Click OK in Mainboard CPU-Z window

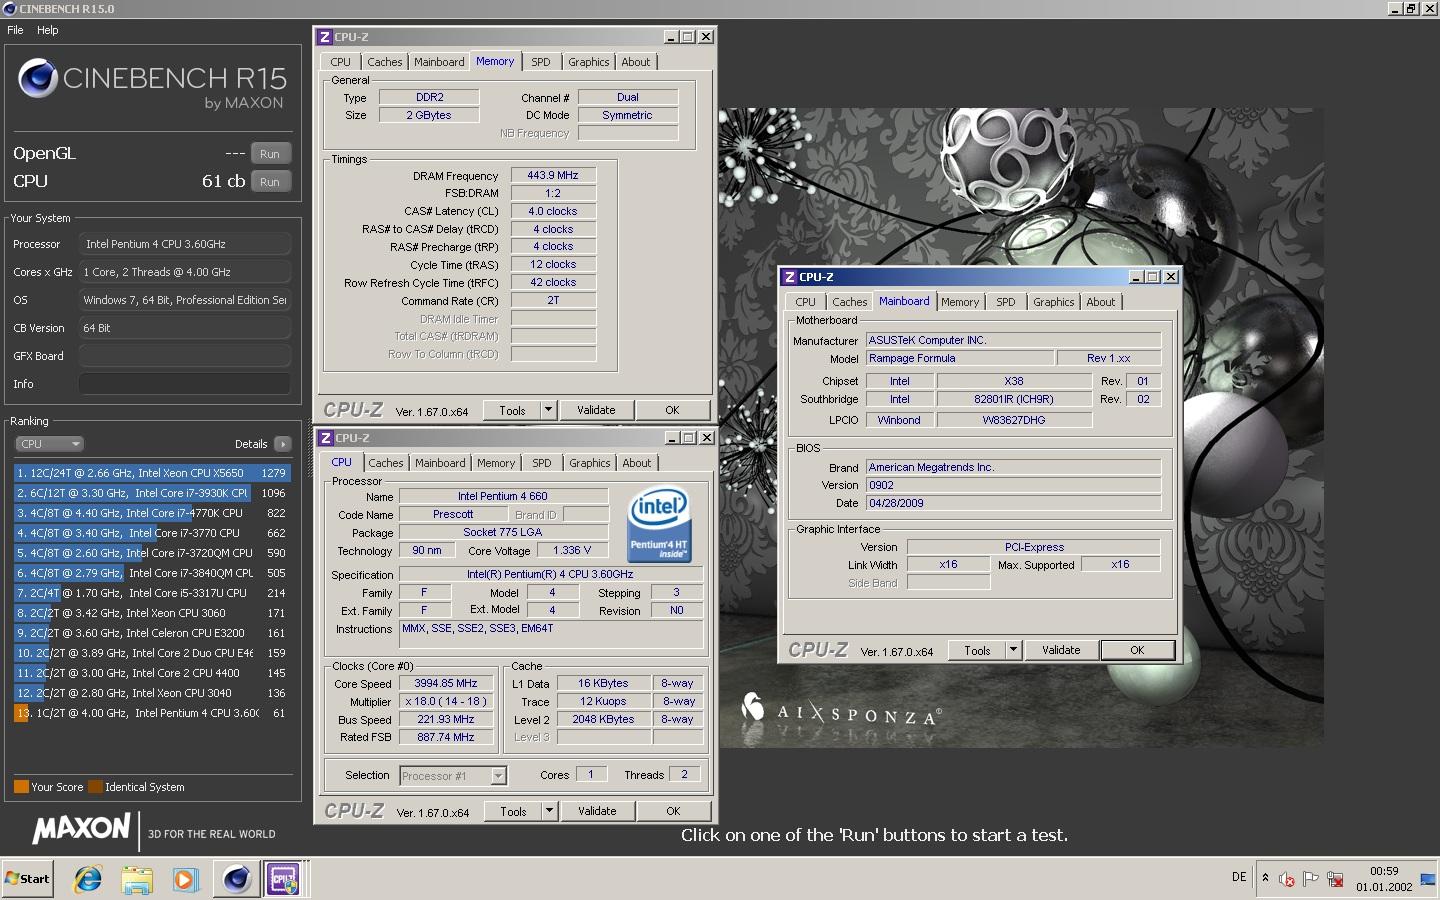click(1137, 650)
